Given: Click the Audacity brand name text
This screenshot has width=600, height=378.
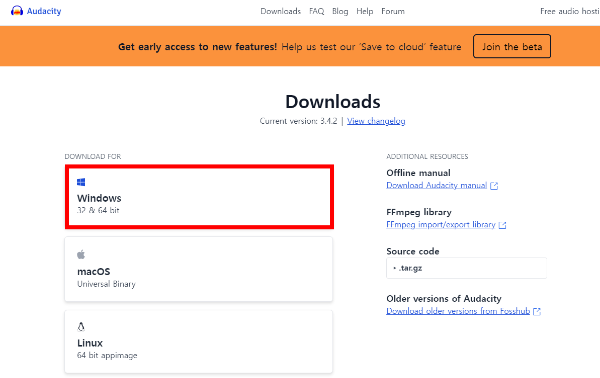Looking at the screenshot, I should coord(44,11).
